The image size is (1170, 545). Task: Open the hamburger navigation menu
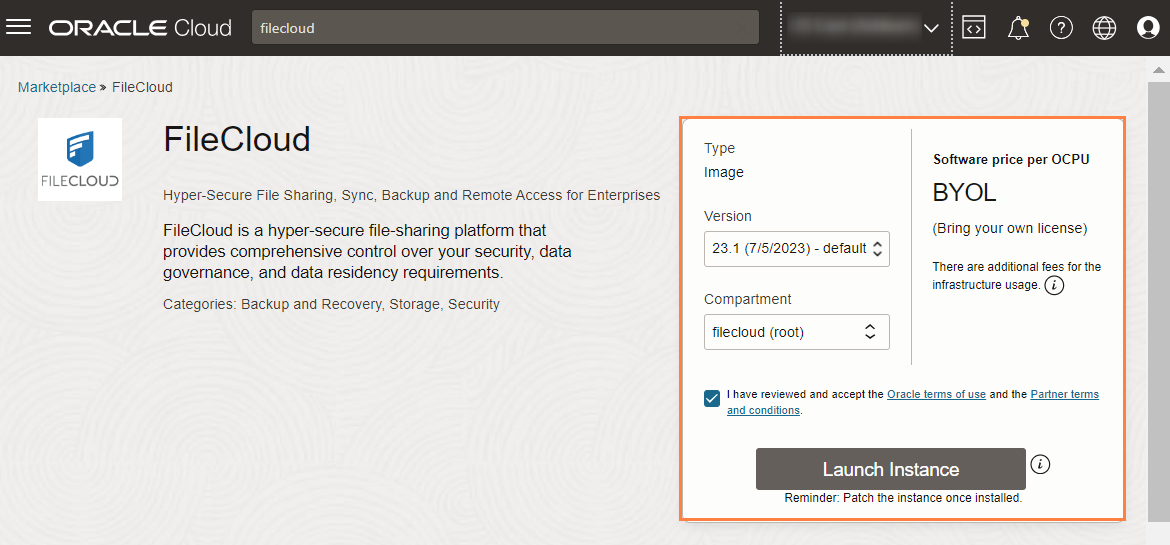[x=20, y=27]
